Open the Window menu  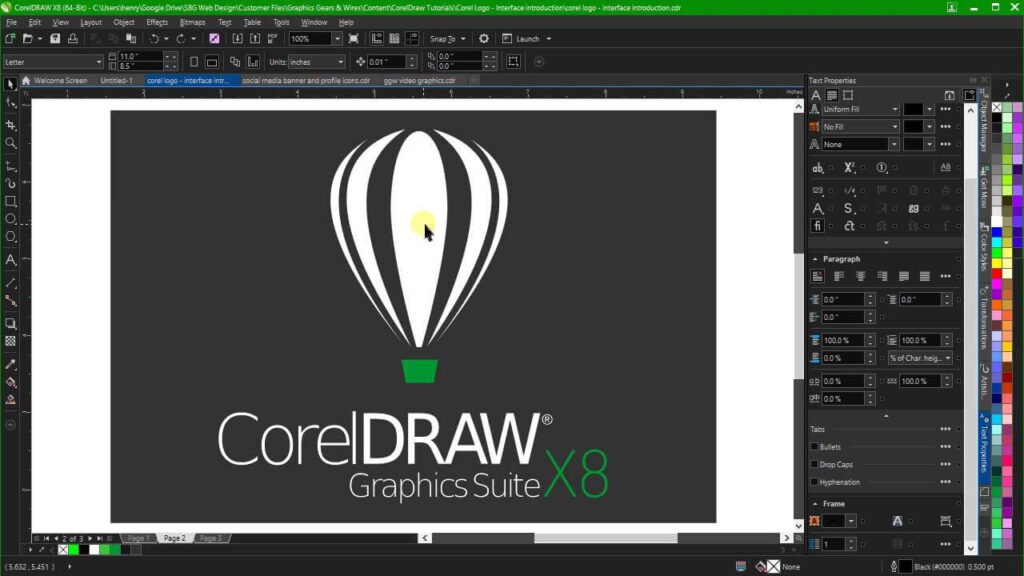coord(313,22)
